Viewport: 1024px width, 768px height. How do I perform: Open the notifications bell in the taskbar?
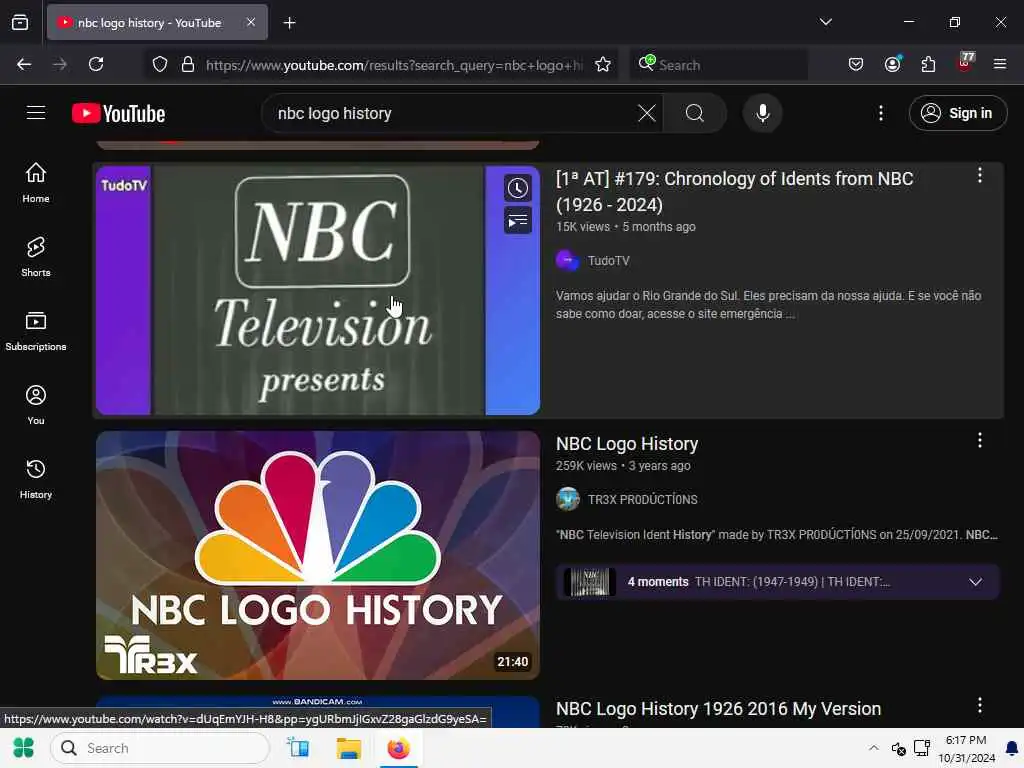tap(1012, 748)
